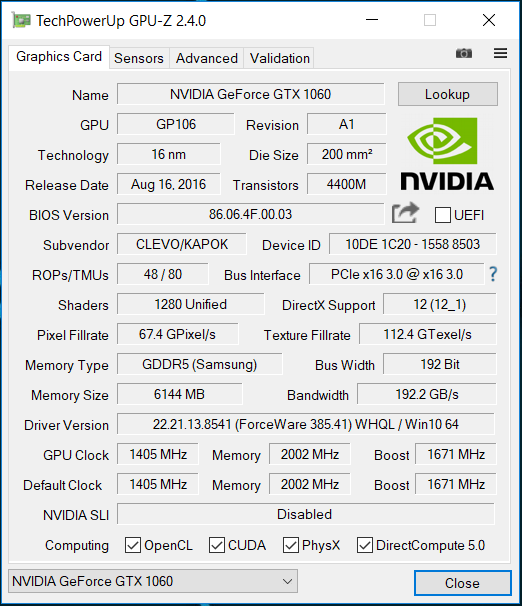
Task: Toggle the CUDA checkbox
Action: [216, 545]
